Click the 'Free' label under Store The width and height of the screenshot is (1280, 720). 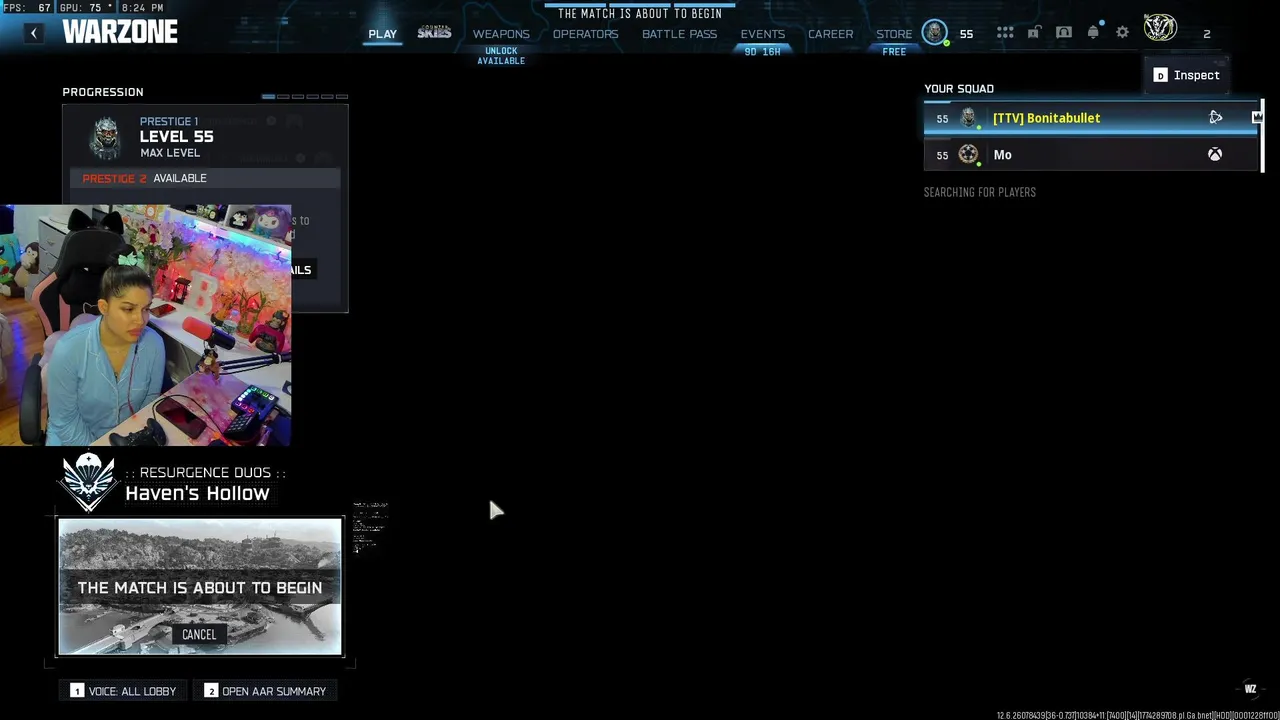click(x=894, y=52)
